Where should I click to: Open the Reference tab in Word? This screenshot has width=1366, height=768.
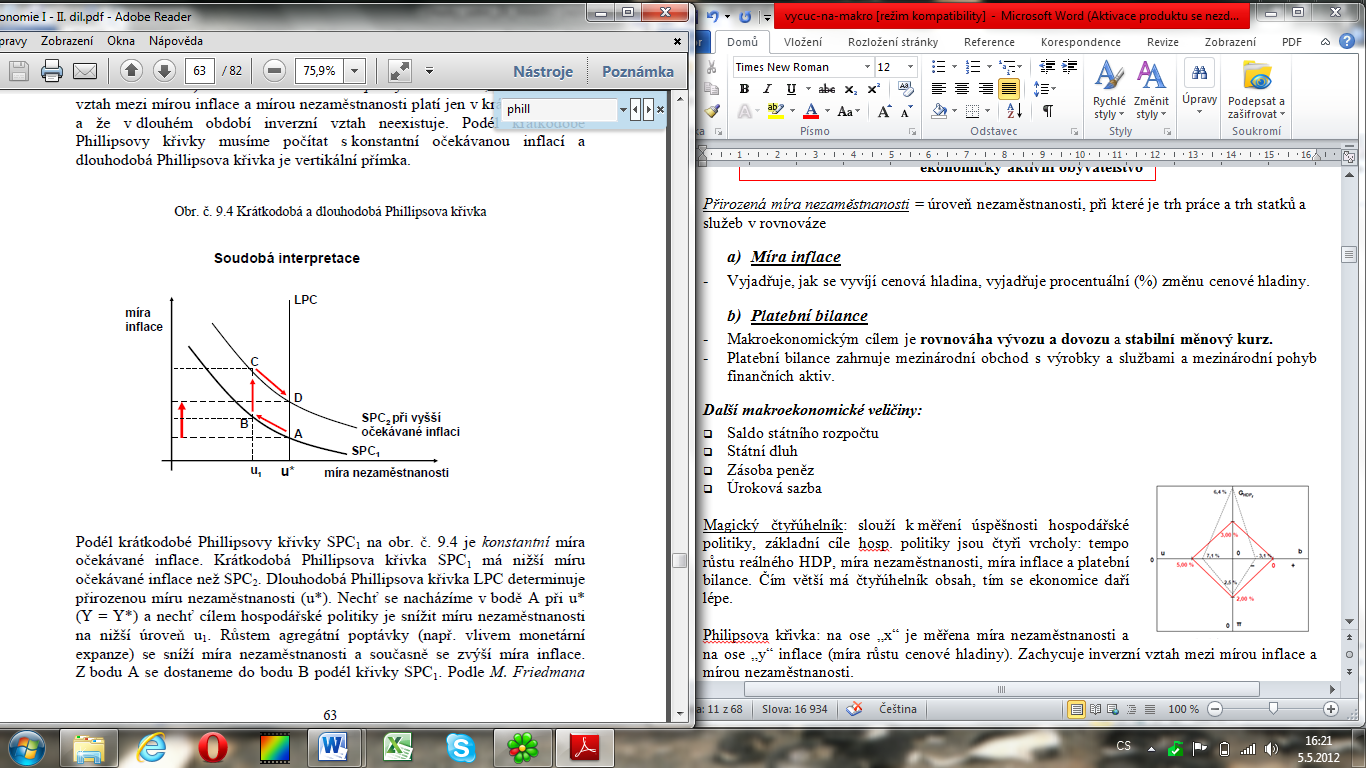[x=989, y=42]
